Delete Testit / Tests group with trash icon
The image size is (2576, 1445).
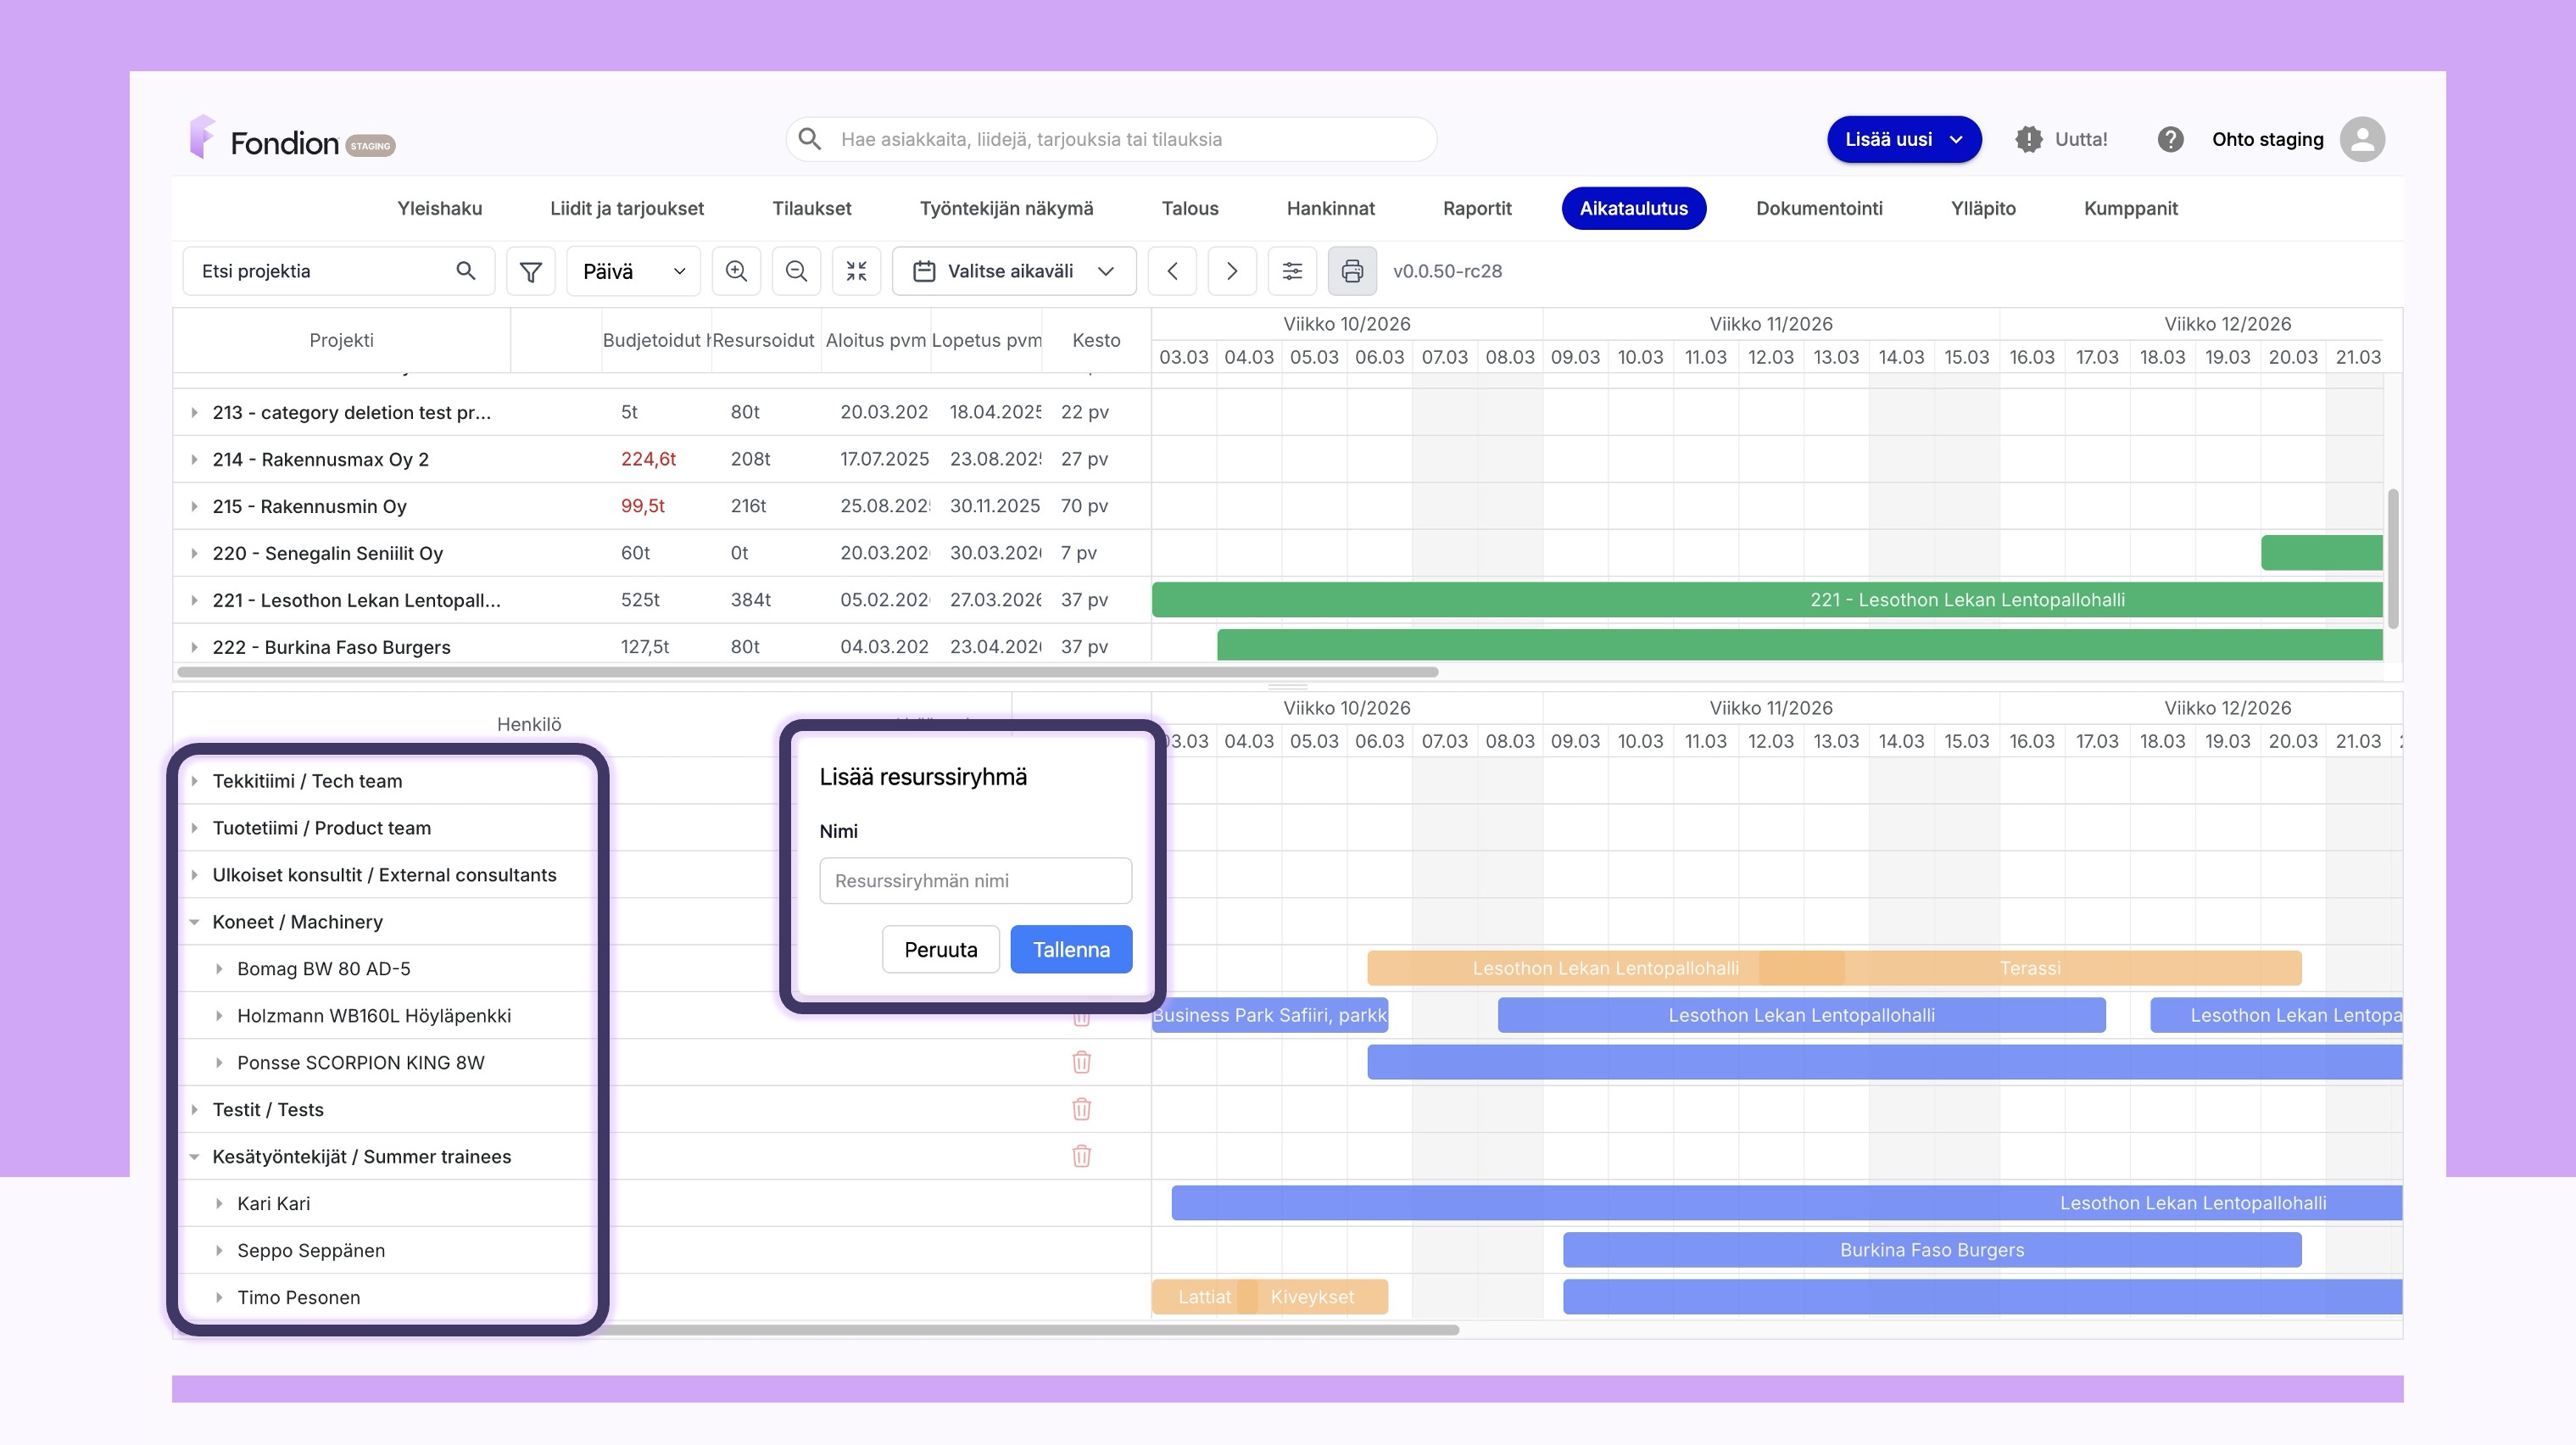pyautogui.click(x=1081, y=1109)
